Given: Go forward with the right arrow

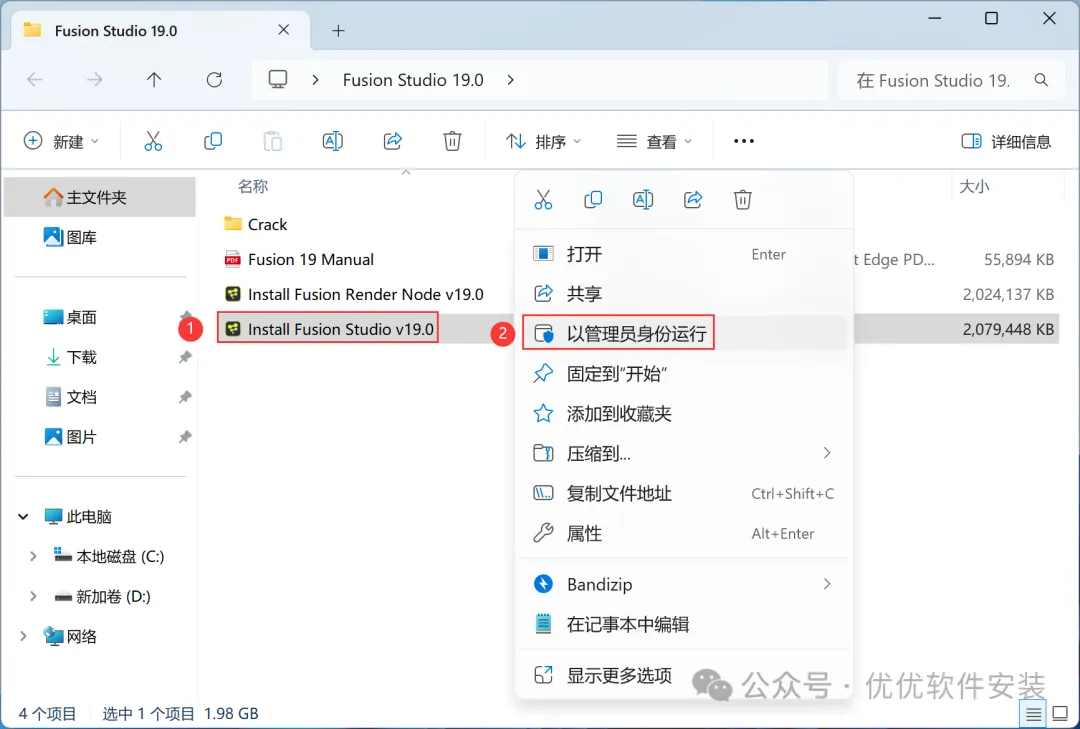Looking at the screenshot, I should pyautogui.click(x=94, y=80).
